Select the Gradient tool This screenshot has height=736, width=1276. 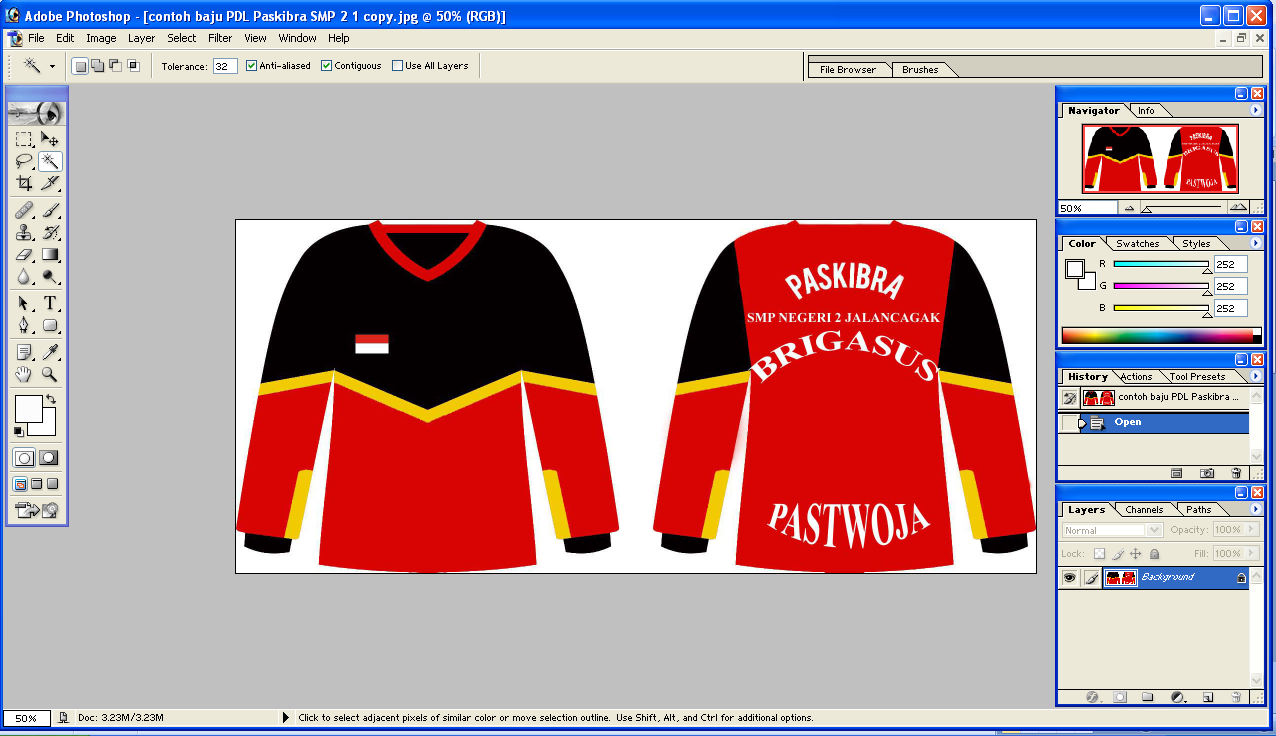click(50, 255)
